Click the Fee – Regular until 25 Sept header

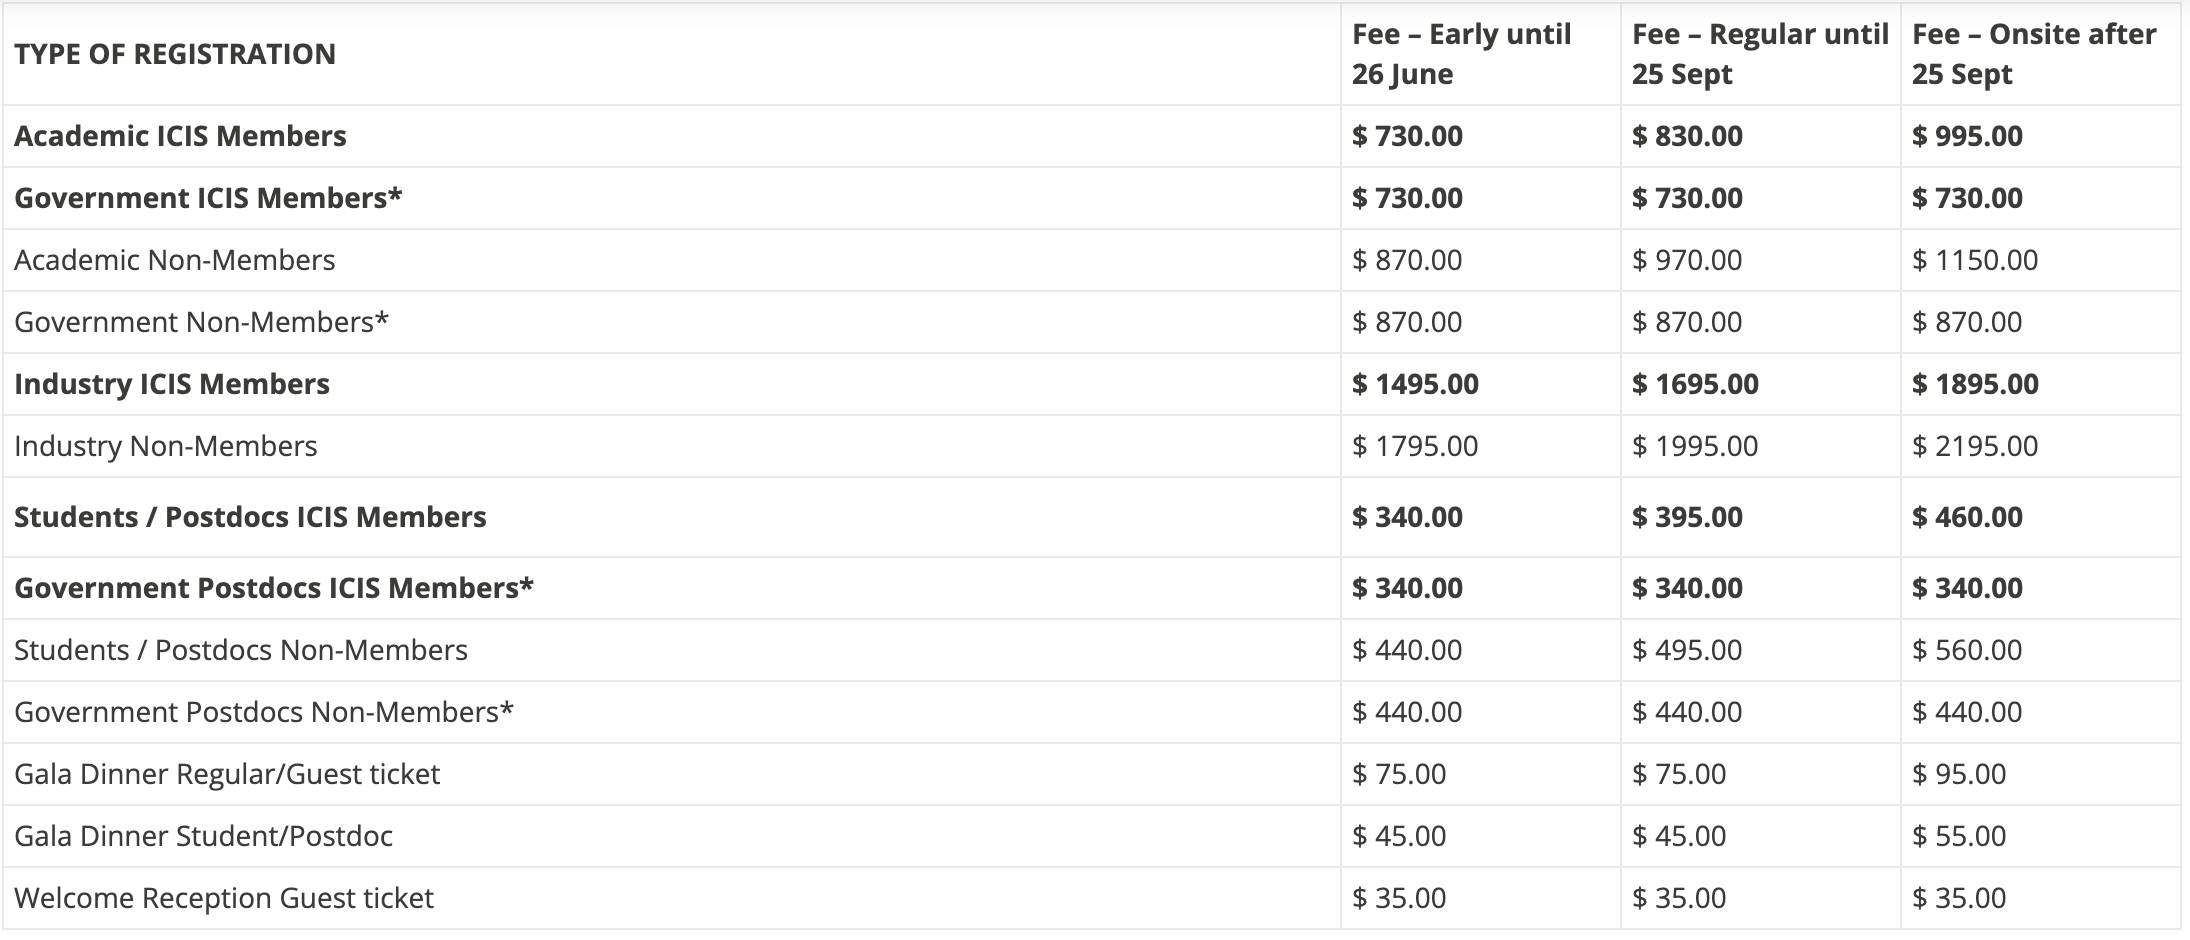(x=1759, y=54)
